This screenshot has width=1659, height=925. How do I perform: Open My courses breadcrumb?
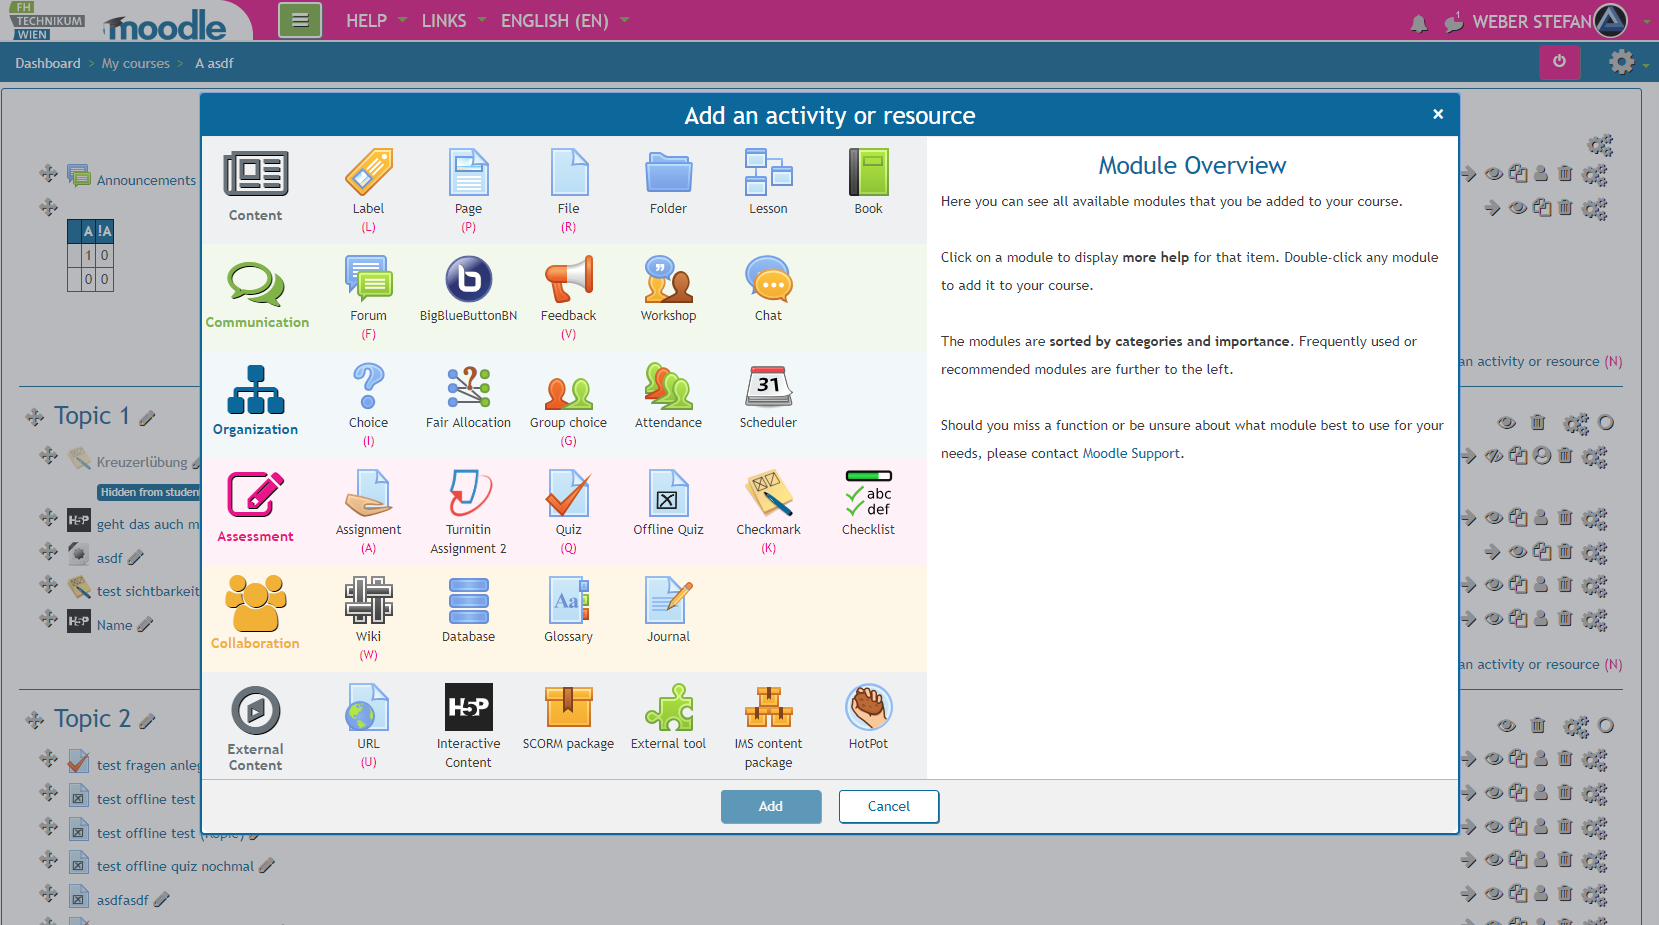(x=136, y=63)
